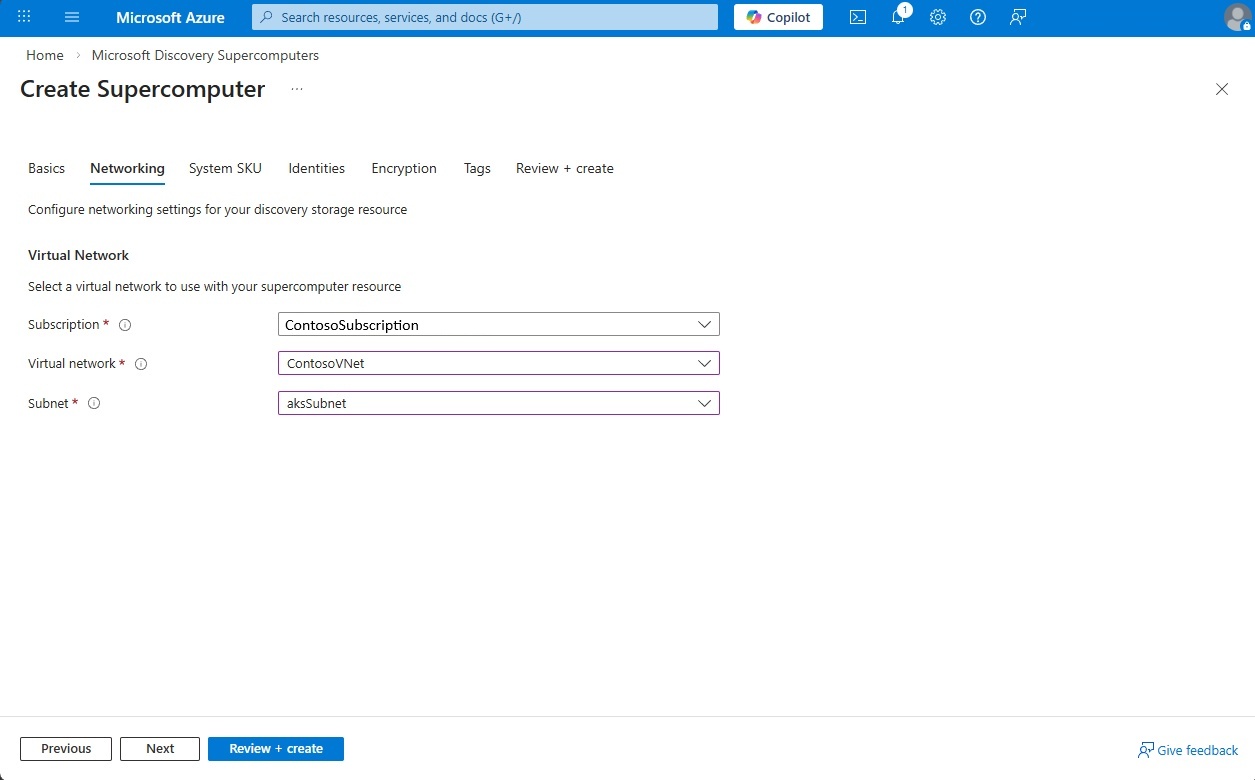
Task: Open the Identities tab
Action: coord(316,168)
